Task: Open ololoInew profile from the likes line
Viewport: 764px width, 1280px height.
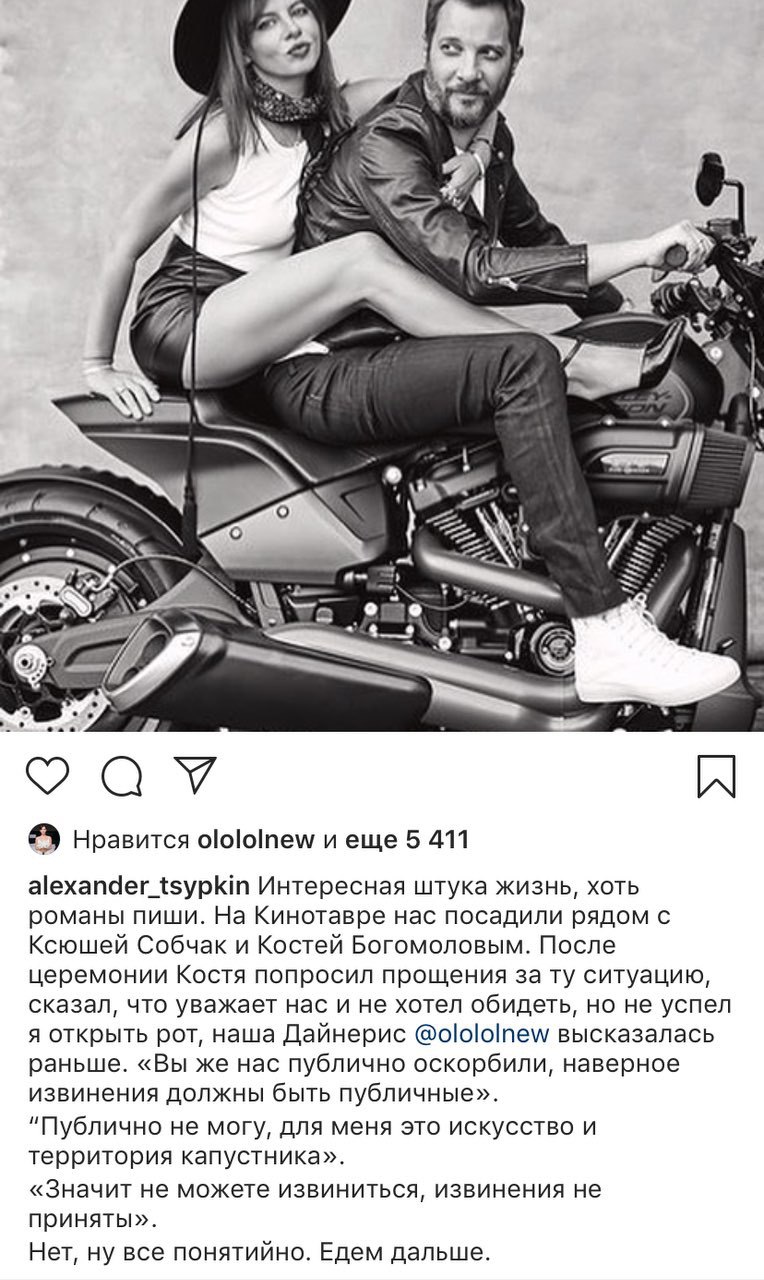Action: coord(256,840)
